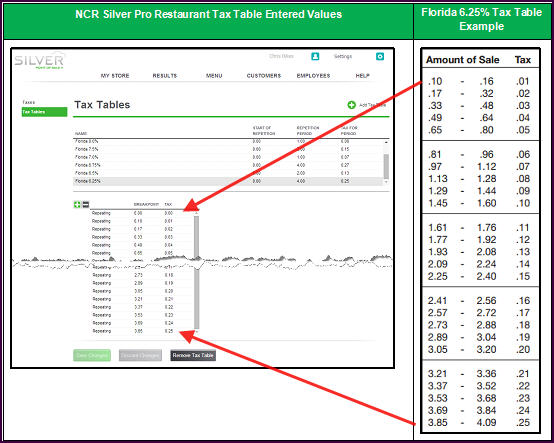The height and width of the screenshot is (443, 554).
Task: Select the Repeating row with breakpoint 3.37
Action: click(x=141, y=307)
